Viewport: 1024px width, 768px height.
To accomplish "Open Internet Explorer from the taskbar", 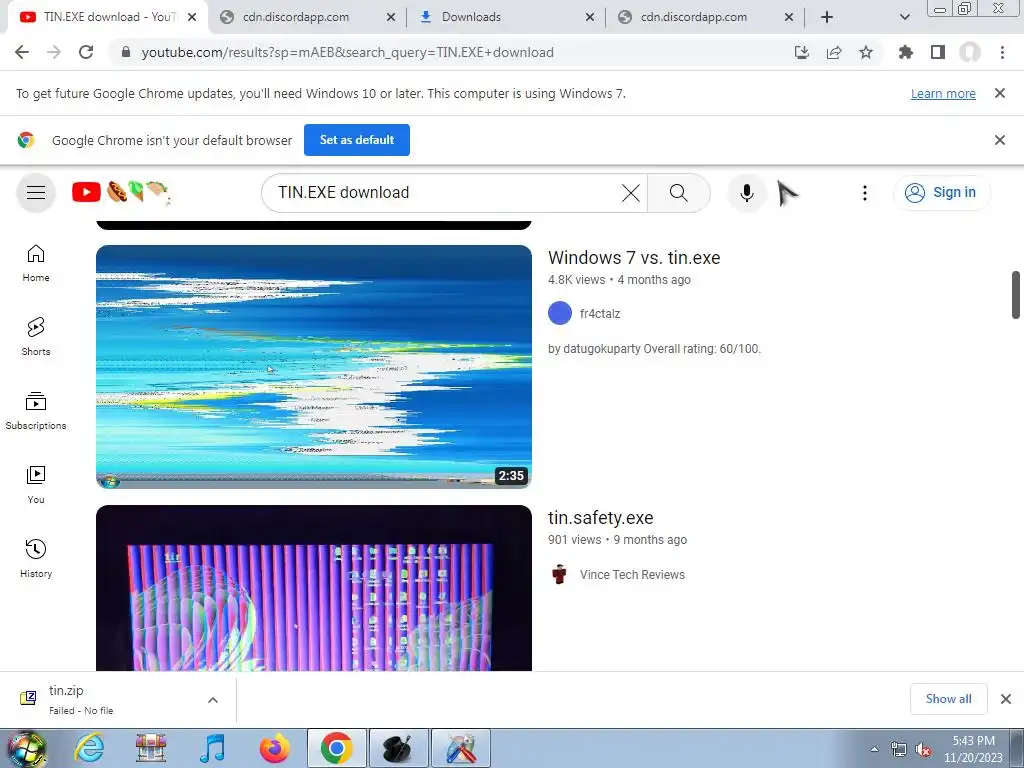I will click(89, 748).
